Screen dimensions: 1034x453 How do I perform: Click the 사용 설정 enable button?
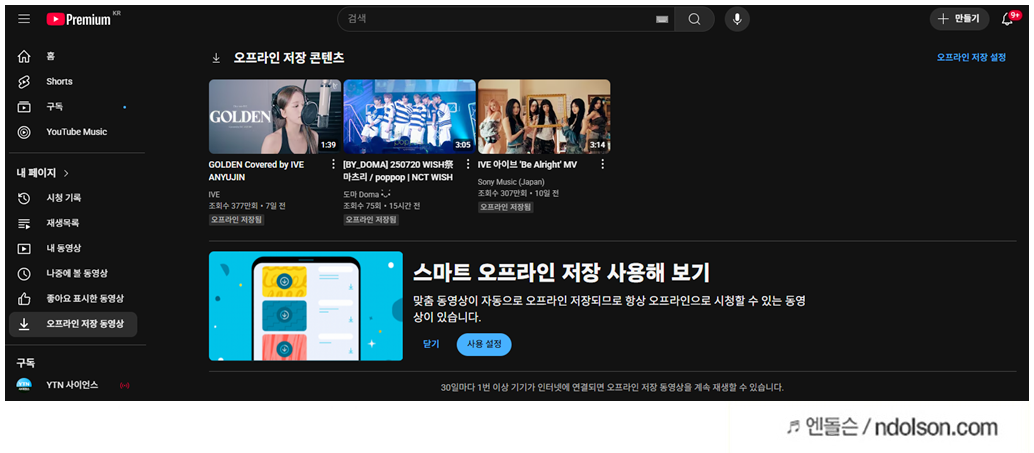484,344
